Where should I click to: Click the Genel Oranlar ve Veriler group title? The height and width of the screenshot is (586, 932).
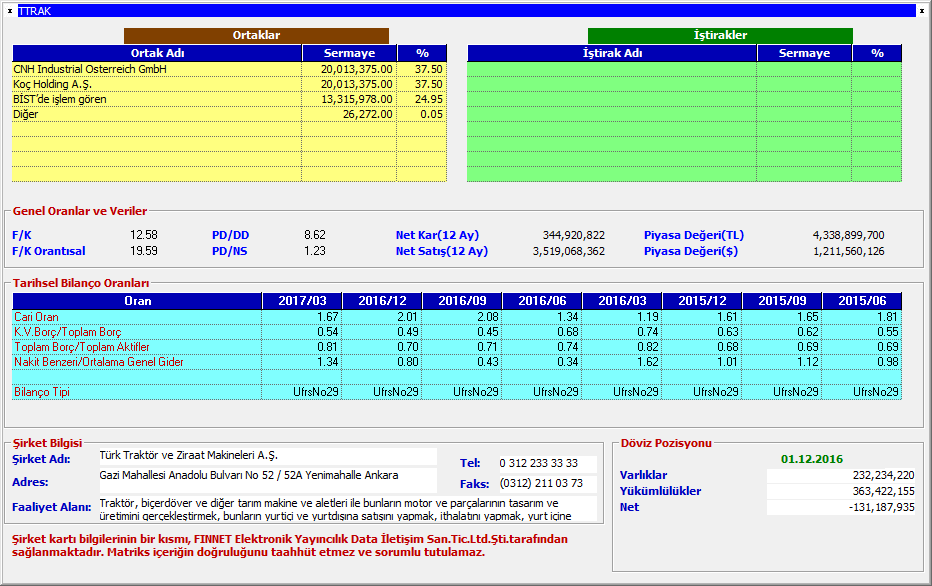coord(80,211)
